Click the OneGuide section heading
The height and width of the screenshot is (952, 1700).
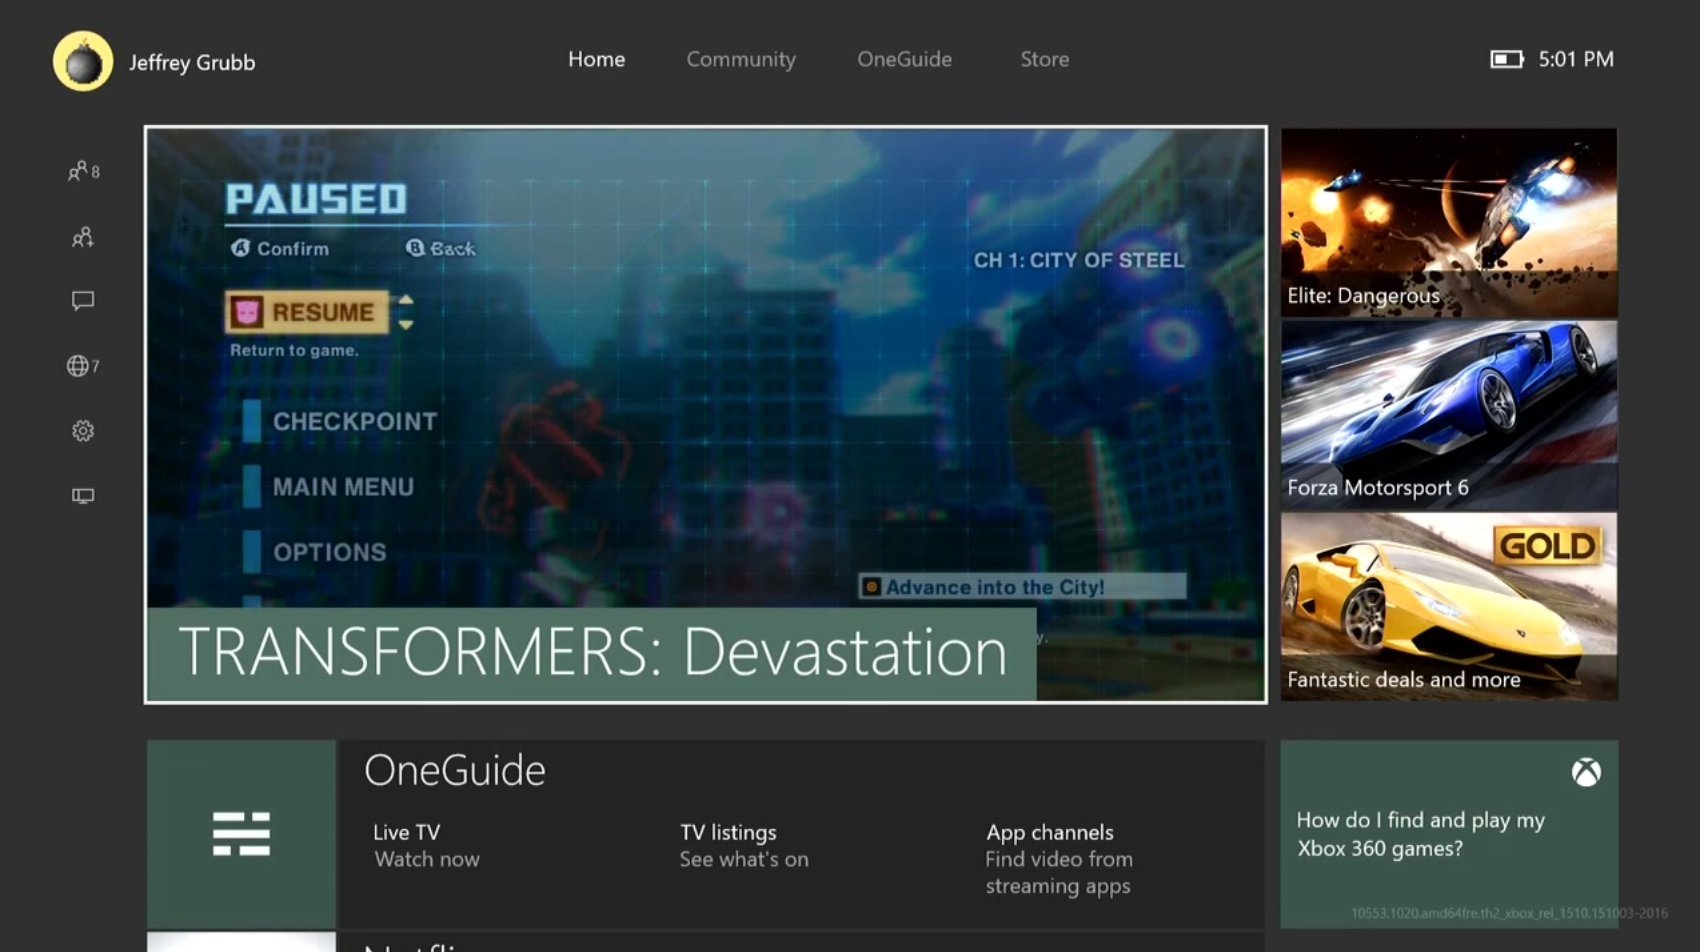click(455, 771)
